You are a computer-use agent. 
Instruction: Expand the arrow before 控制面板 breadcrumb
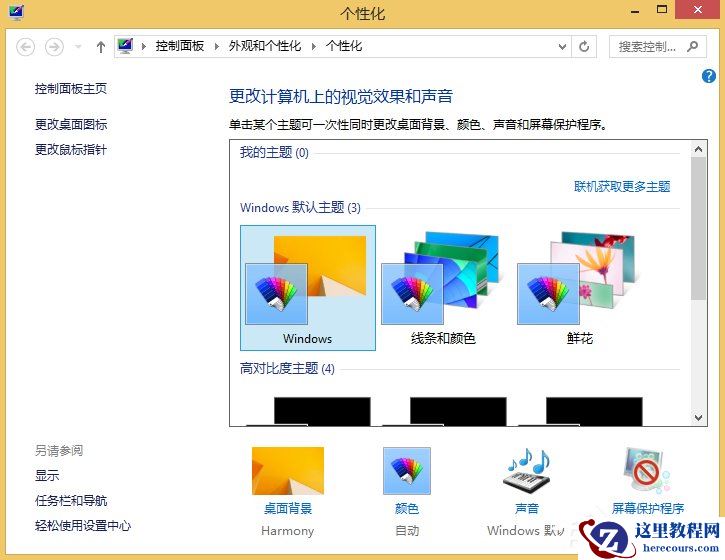point(144,46)
